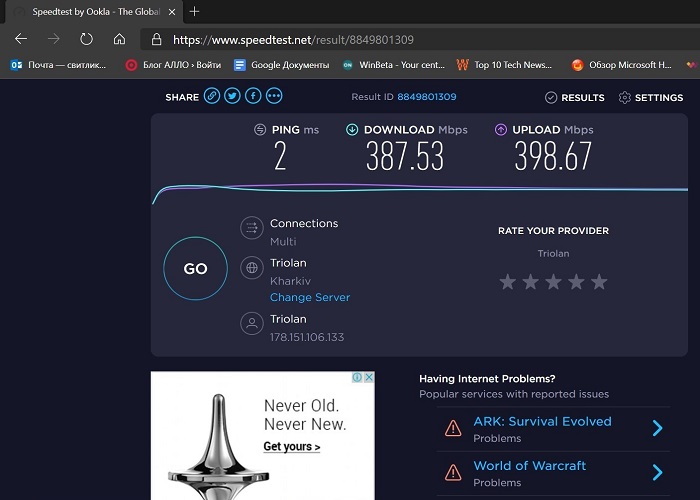The image size is (700, 500).
Task: Open Обзор Microsoft bookmark
Action: click(621, 65)
